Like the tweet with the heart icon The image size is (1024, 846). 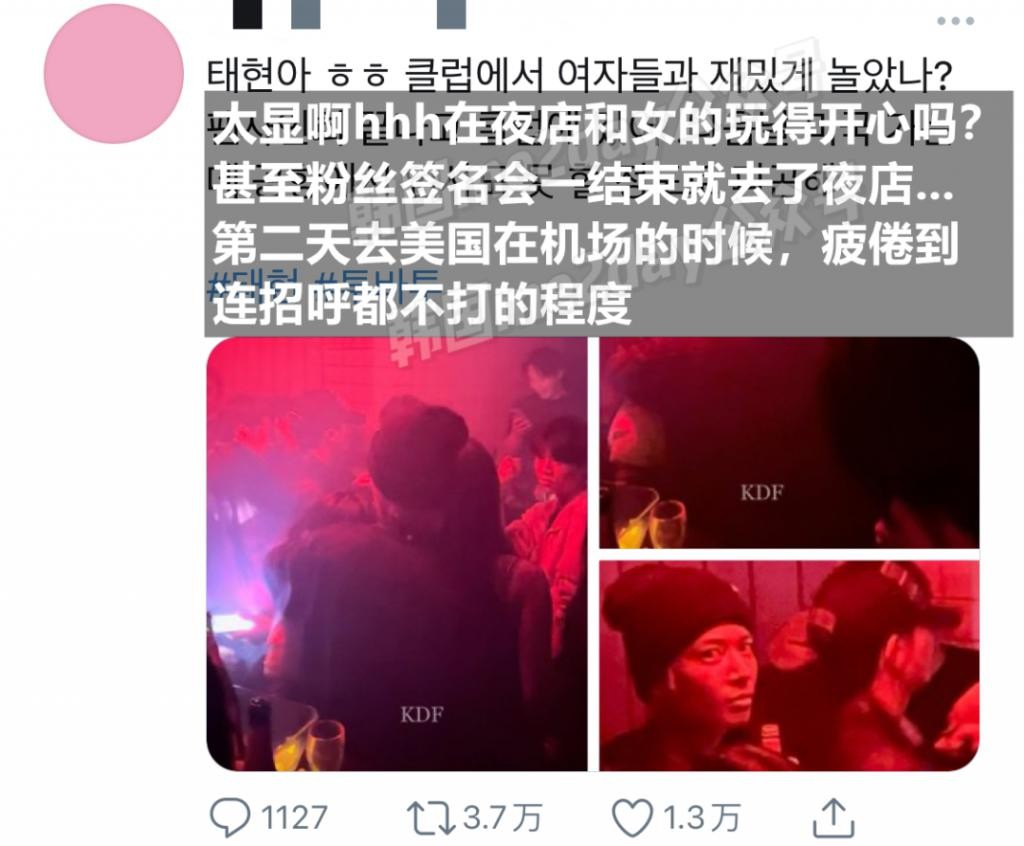tap(632, 817)
